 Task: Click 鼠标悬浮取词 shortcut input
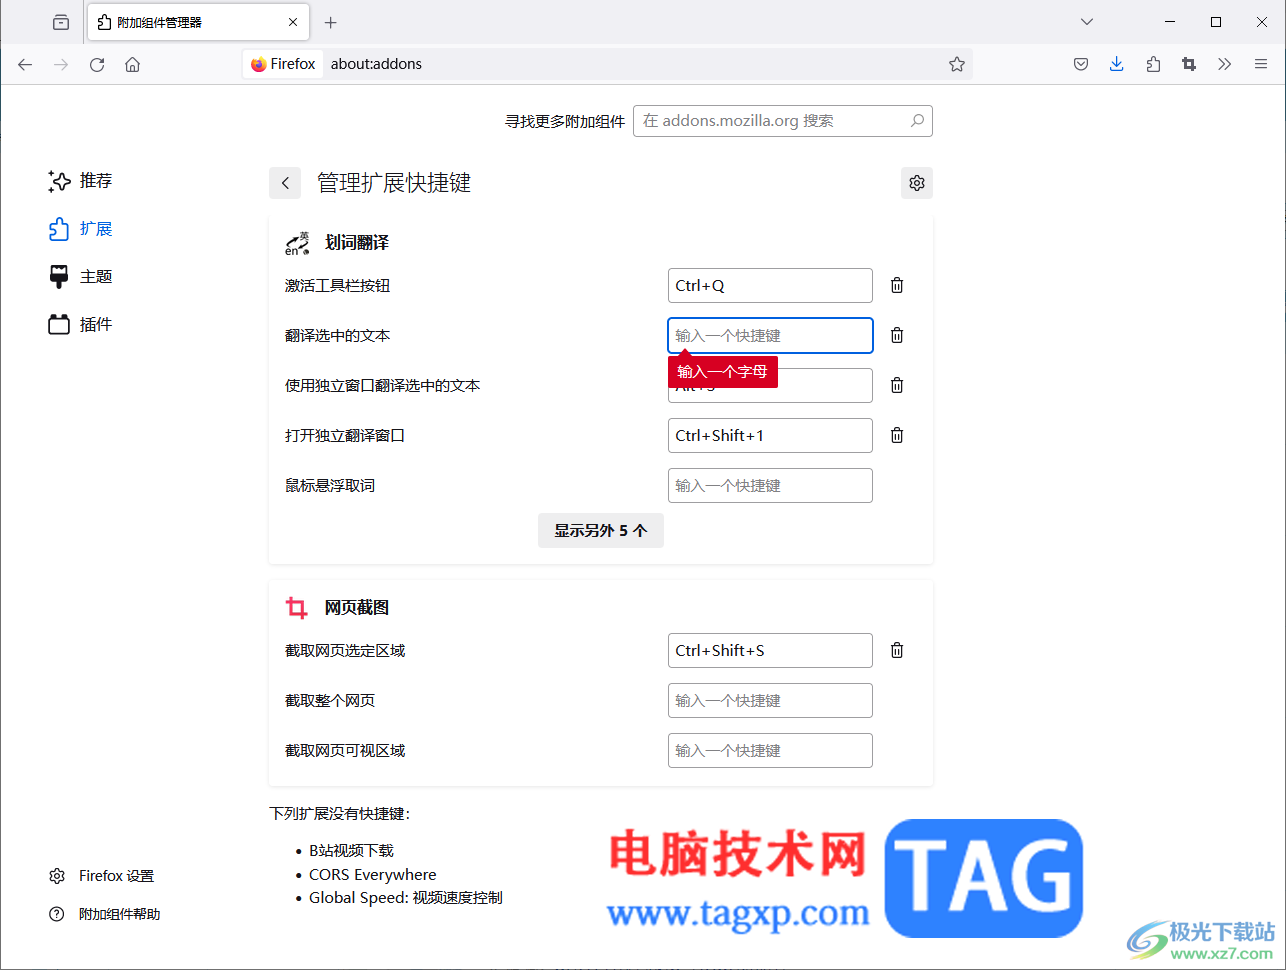coord(770,486)
